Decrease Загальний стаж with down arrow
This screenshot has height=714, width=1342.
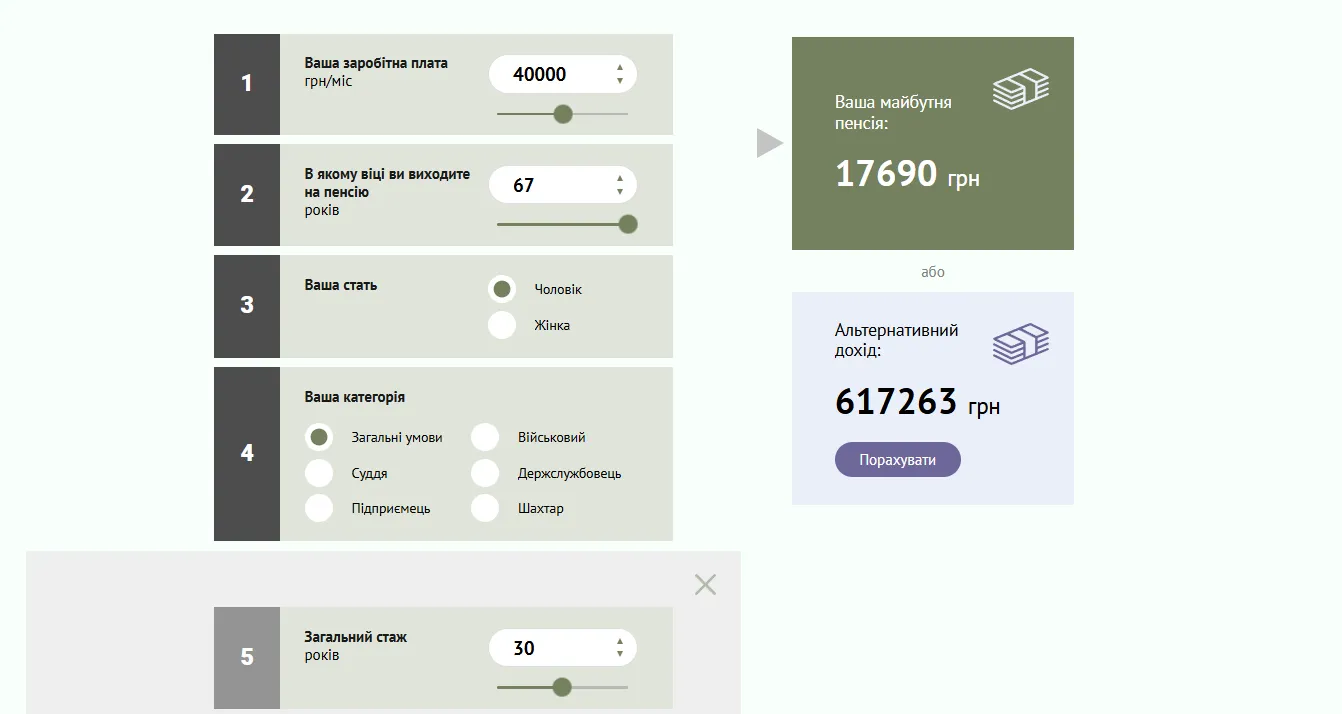[x=620, y=655]
